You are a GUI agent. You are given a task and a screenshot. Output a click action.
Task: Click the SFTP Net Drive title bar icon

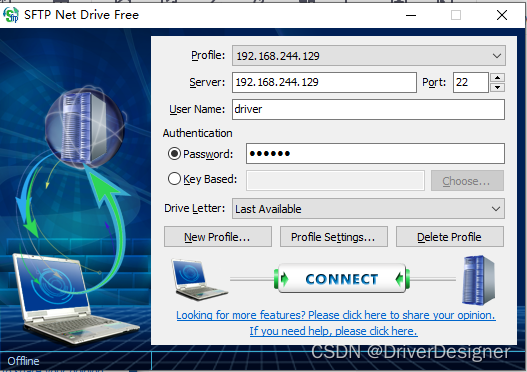click(10, 15)
